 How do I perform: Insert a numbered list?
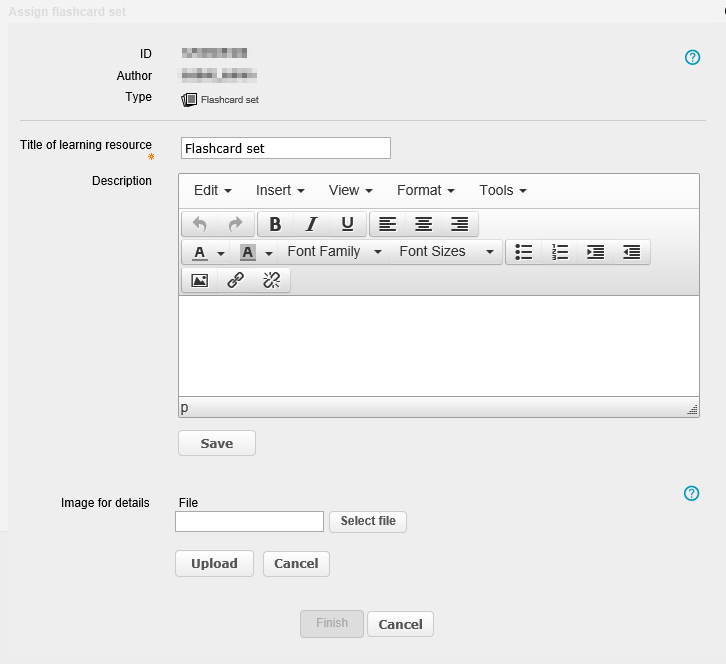(x=559, y=252)
